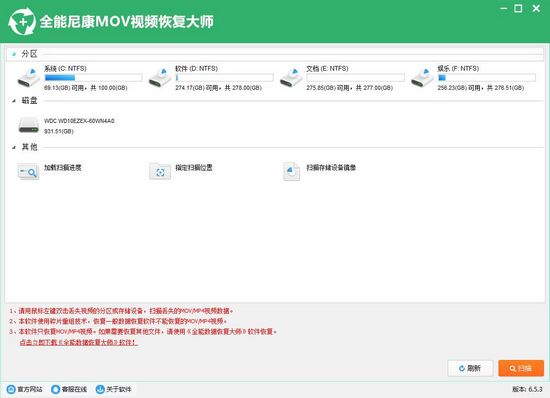
Task: Click the second red instruction line
Action: 118,321
